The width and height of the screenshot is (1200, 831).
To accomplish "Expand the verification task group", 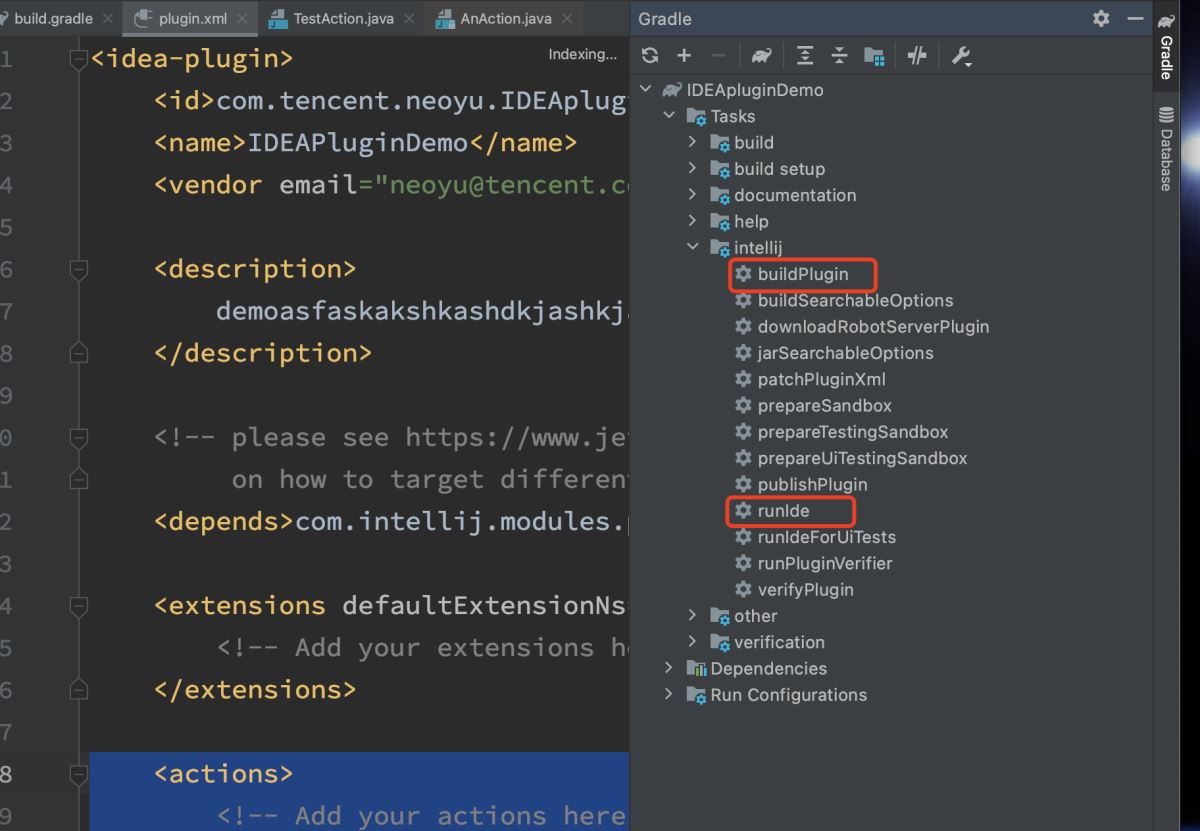I will click(692, 642).
